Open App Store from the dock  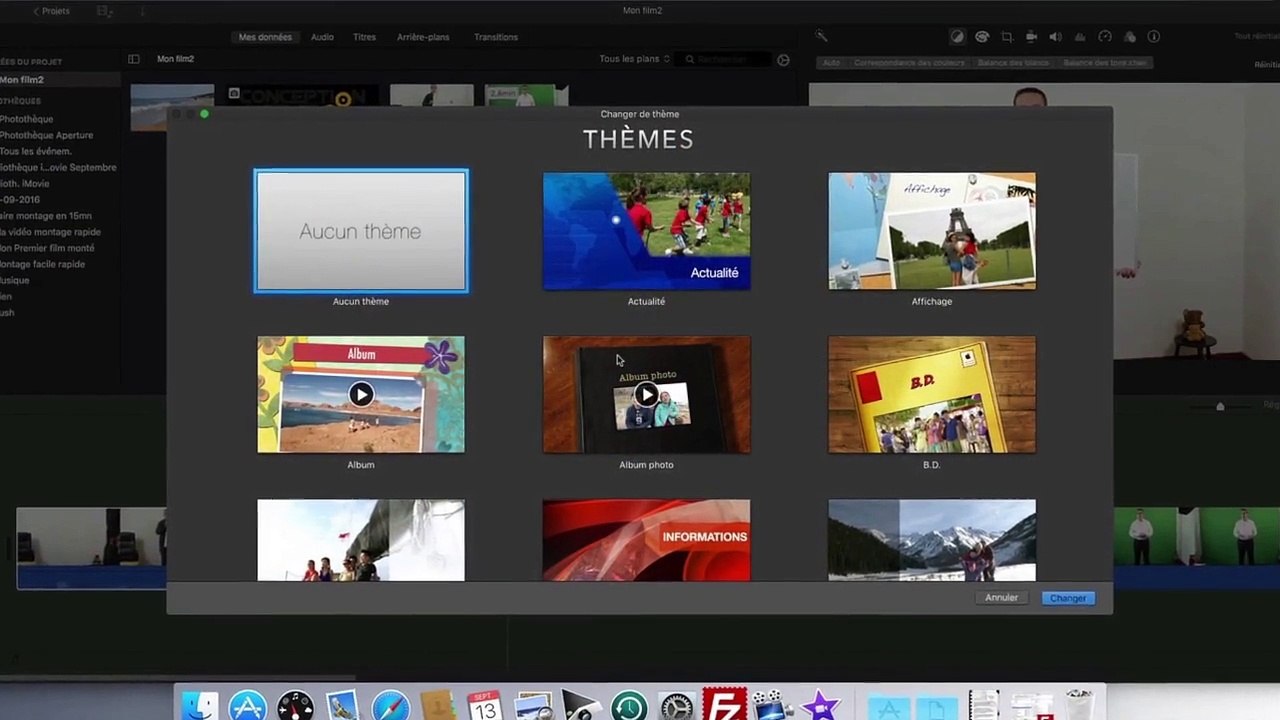(247, 706)
